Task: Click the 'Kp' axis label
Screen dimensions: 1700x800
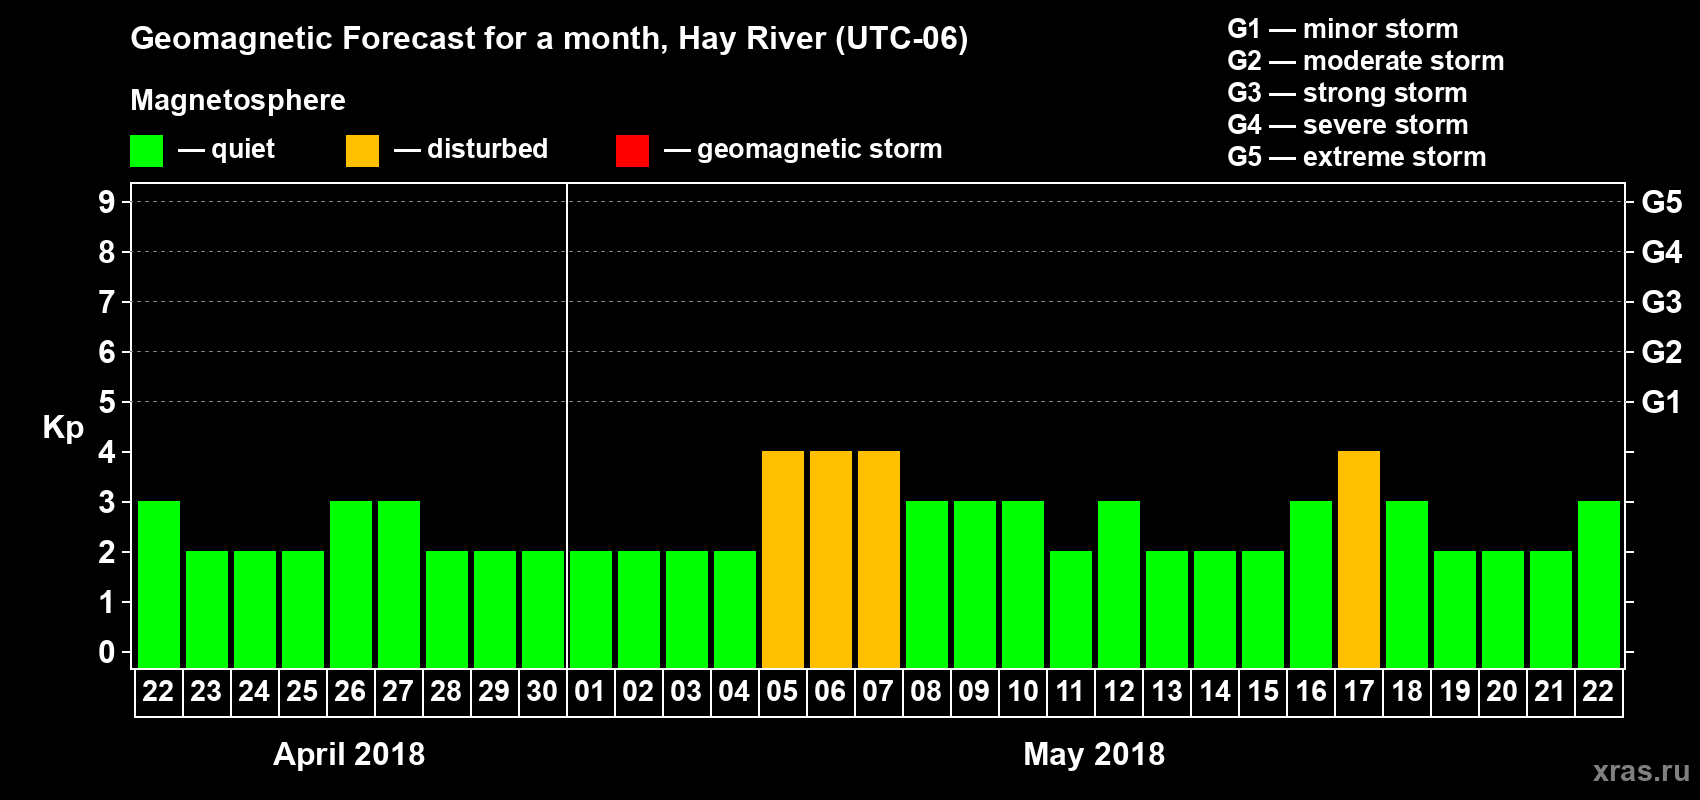Action: tap(63, 428)
